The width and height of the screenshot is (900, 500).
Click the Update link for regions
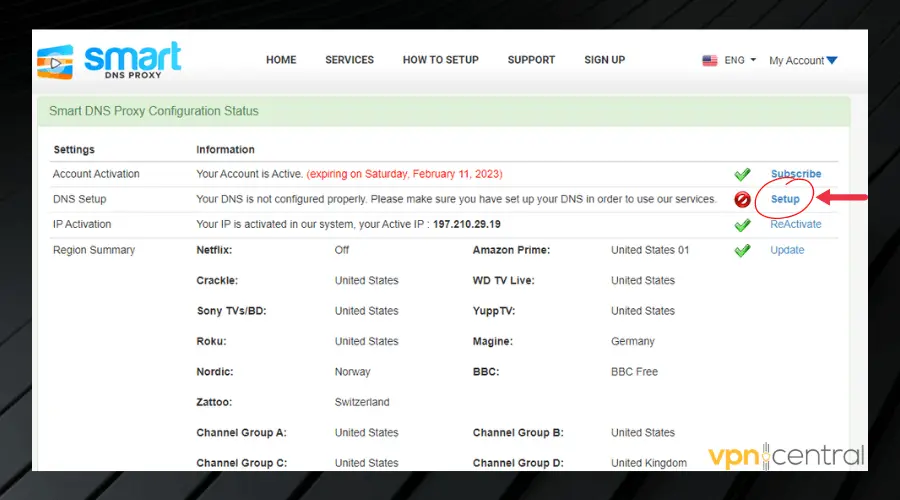pyautogui.click(x=786, y=250)
